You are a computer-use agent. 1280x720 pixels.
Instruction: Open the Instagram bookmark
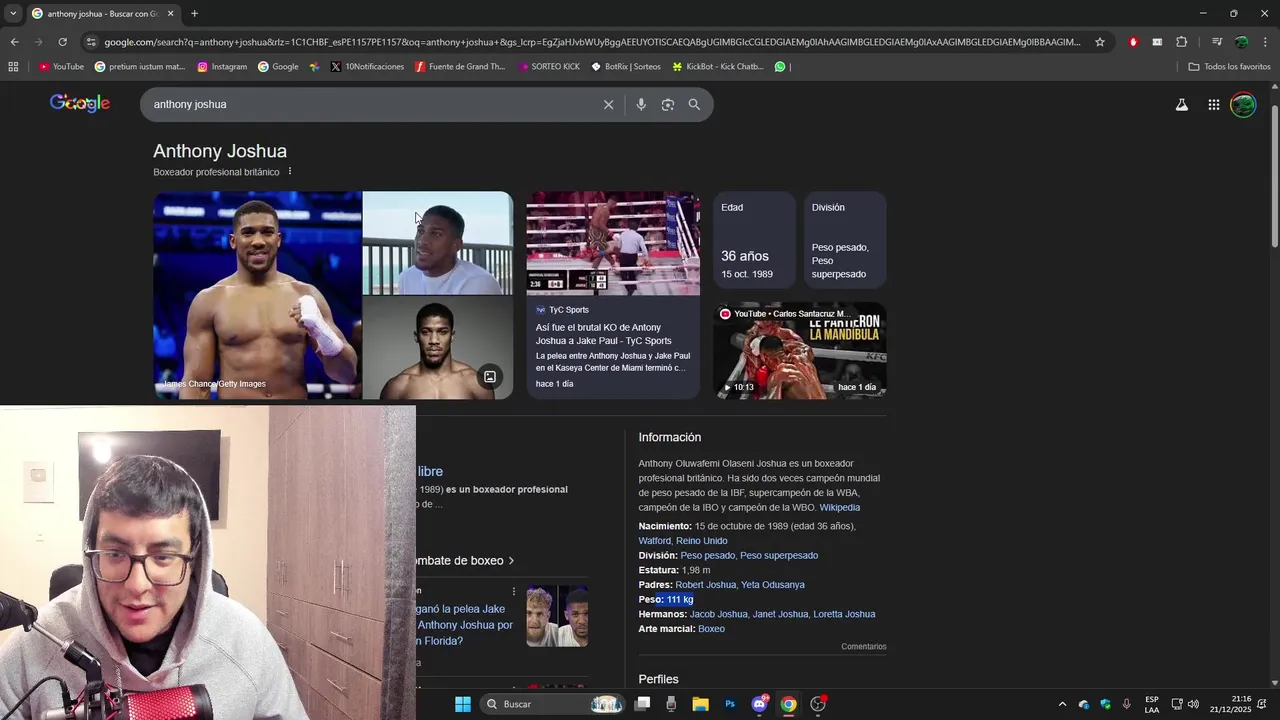tap(222, 67)
